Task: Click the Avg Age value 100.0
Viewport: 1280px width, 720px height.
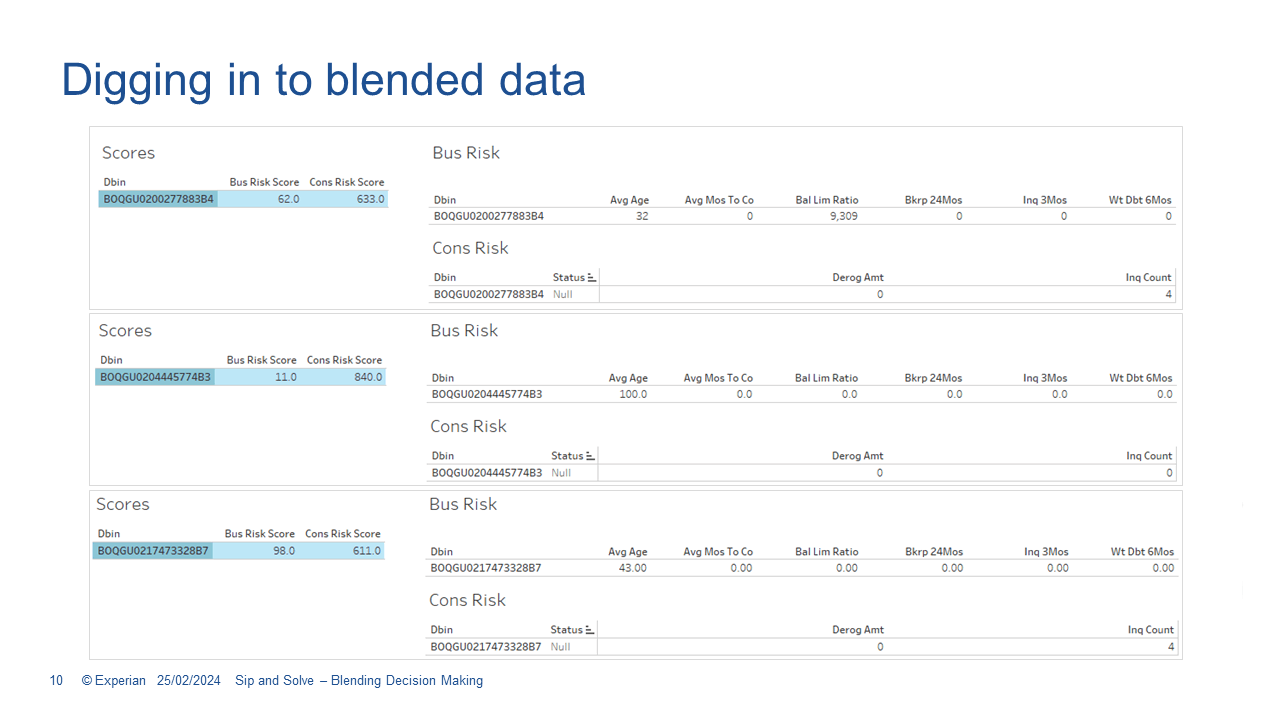Action: (x=633, y=394)
